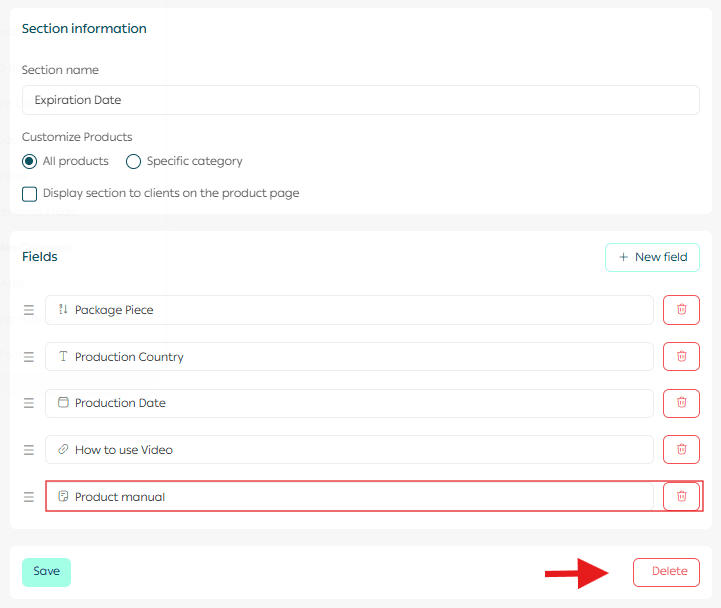Remove Product manual field using trash icon
This screenshot has width=721, height=608.
click(x=681, y=497)
